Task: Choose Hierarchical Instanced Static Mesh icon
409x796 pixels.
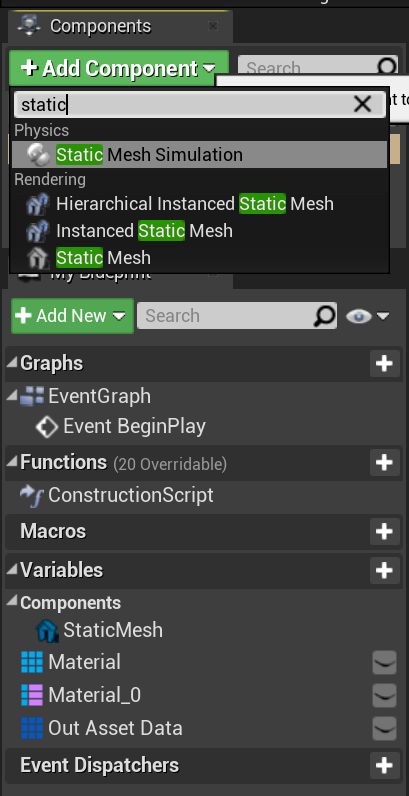Action: (38, 204)
